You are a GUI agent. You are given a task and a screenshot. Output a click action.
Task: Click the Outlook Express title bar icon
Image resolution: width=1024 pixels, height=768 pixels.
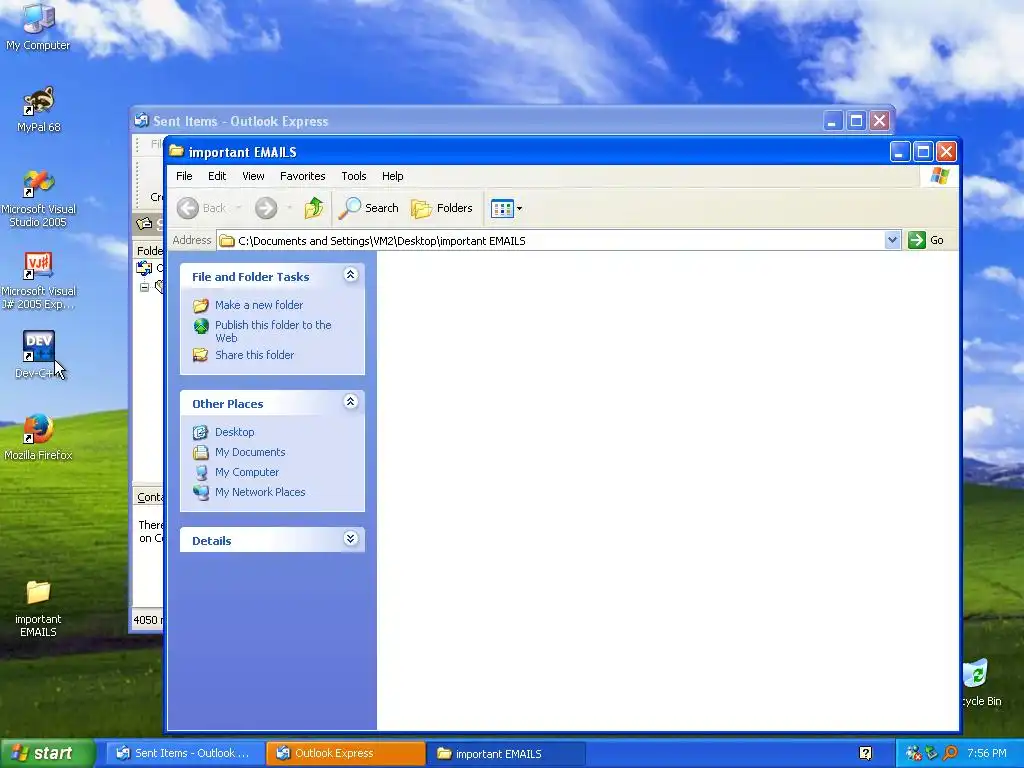(141, 120)
